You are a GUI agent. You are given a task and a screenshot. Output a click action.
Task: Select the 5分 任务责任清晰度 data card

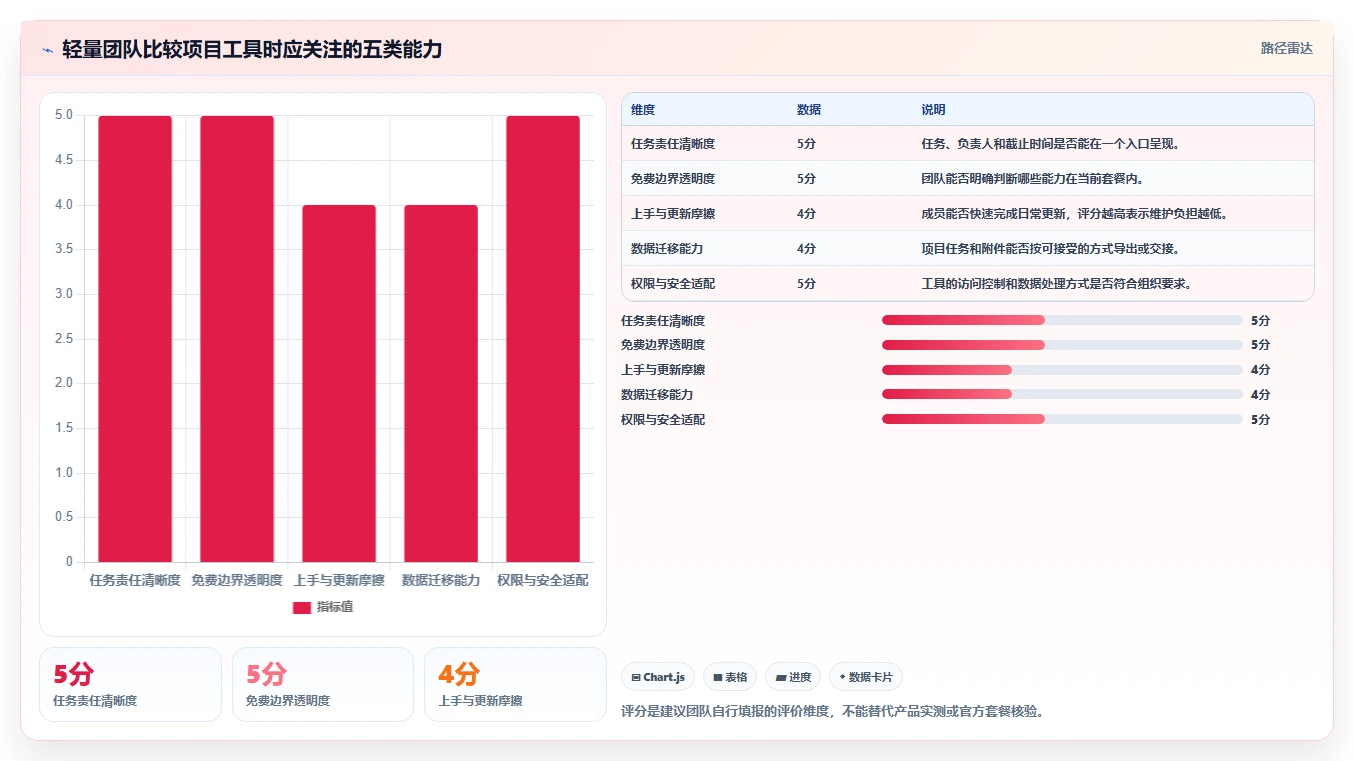click(130, 684)
